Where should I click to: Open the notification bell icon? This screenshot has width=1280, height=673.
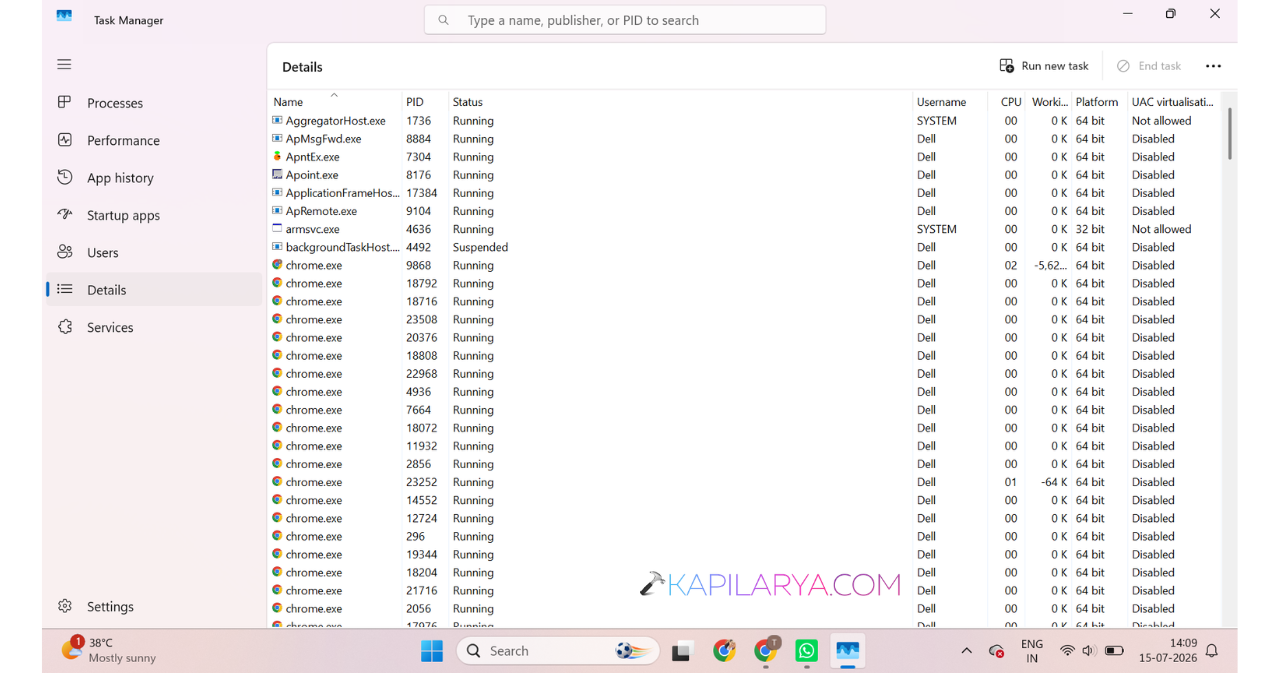(x=1212, y=651)
